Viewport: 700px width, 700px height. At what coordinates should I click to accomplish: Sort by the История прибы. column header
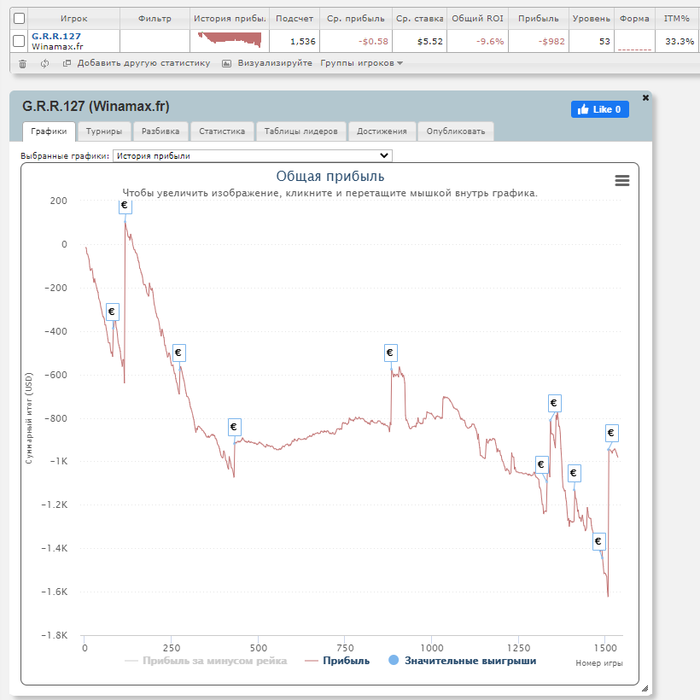click(229, 19)
